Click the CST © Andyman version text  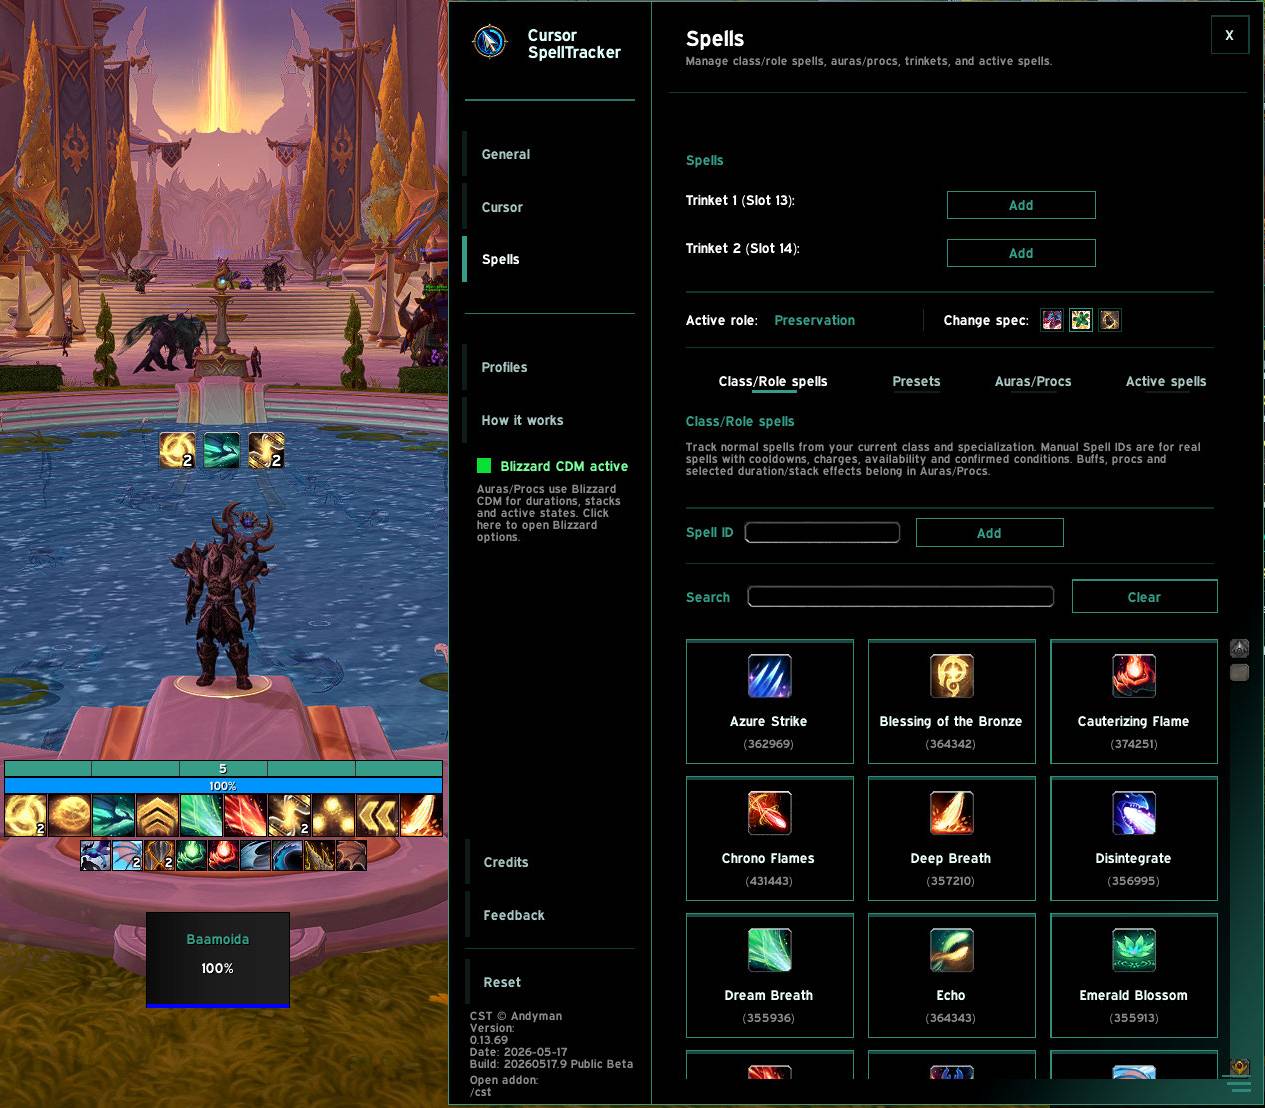(x=516, y=1016)
